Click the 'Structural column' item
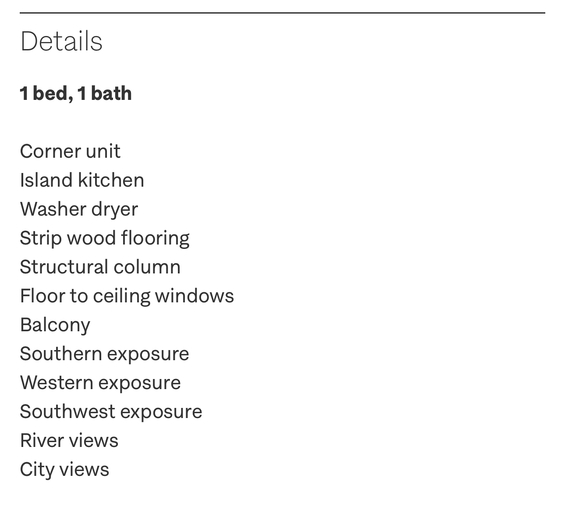The width and height of the screenshot is (565, 514). (x=100, y=267)
